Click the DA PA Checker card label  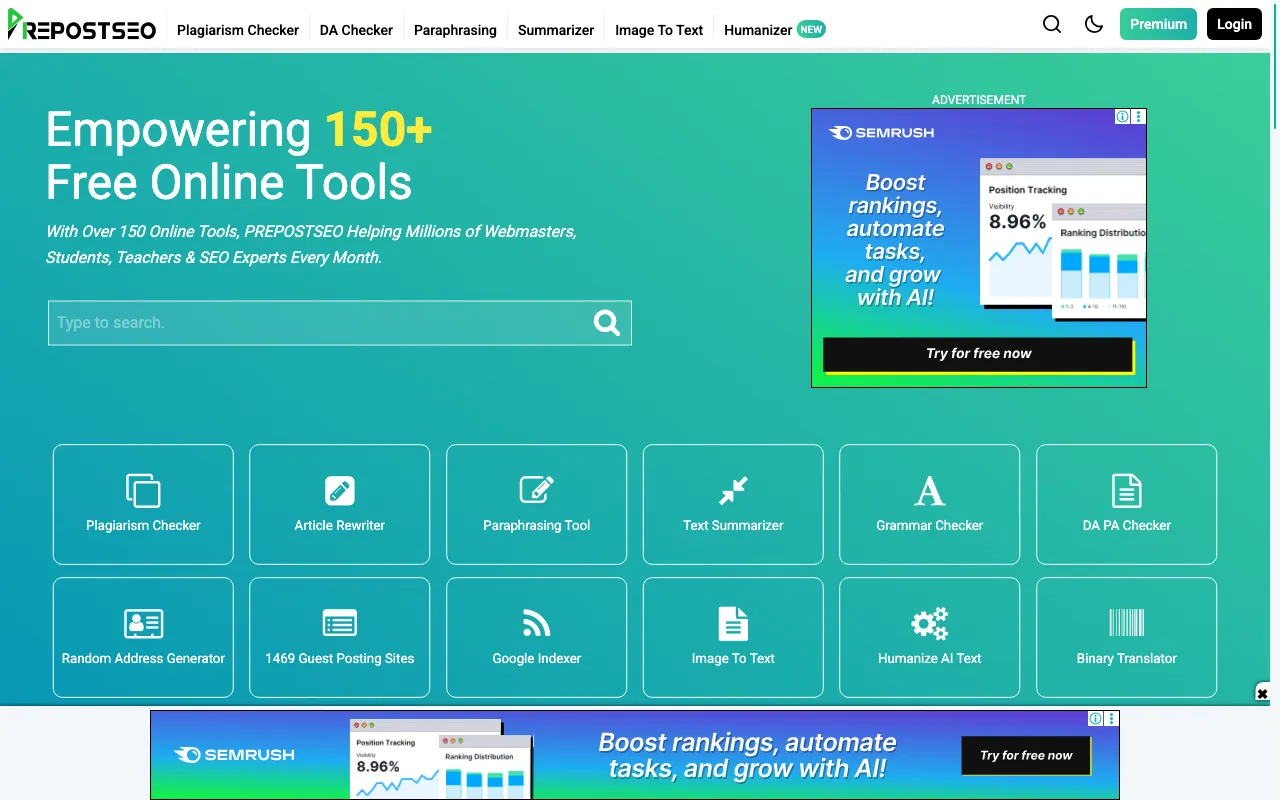[1127, 525]
